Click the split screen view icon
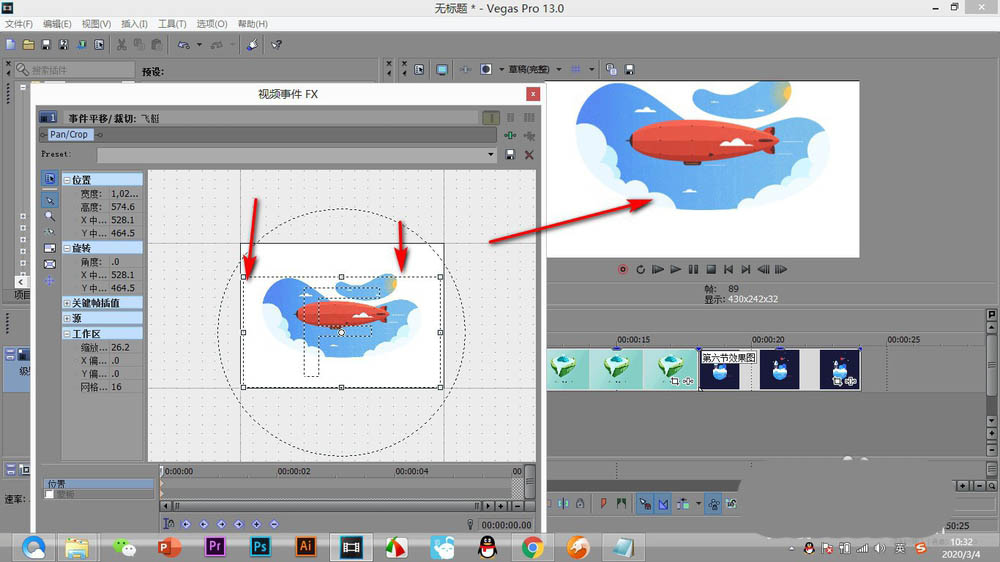 [x=486, y=70]
